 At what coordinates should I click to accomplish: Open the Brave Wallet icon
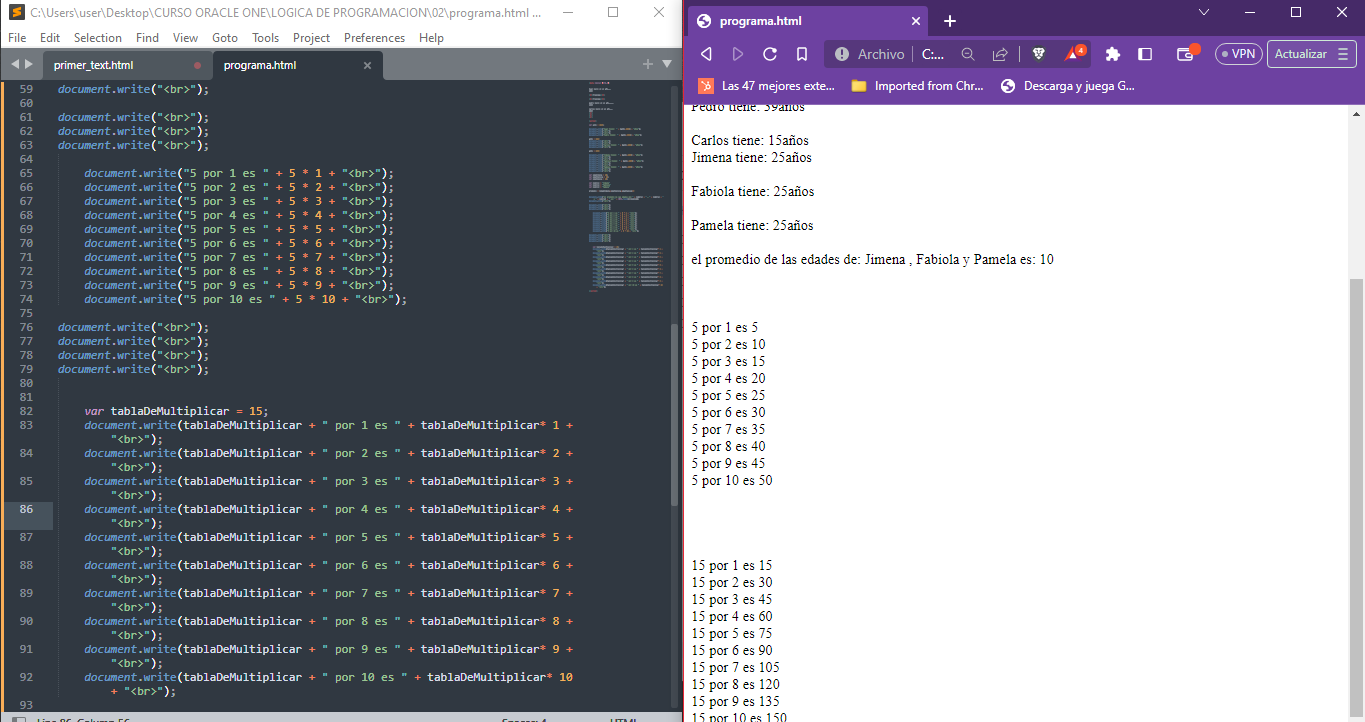click(x=1189, y=53)
